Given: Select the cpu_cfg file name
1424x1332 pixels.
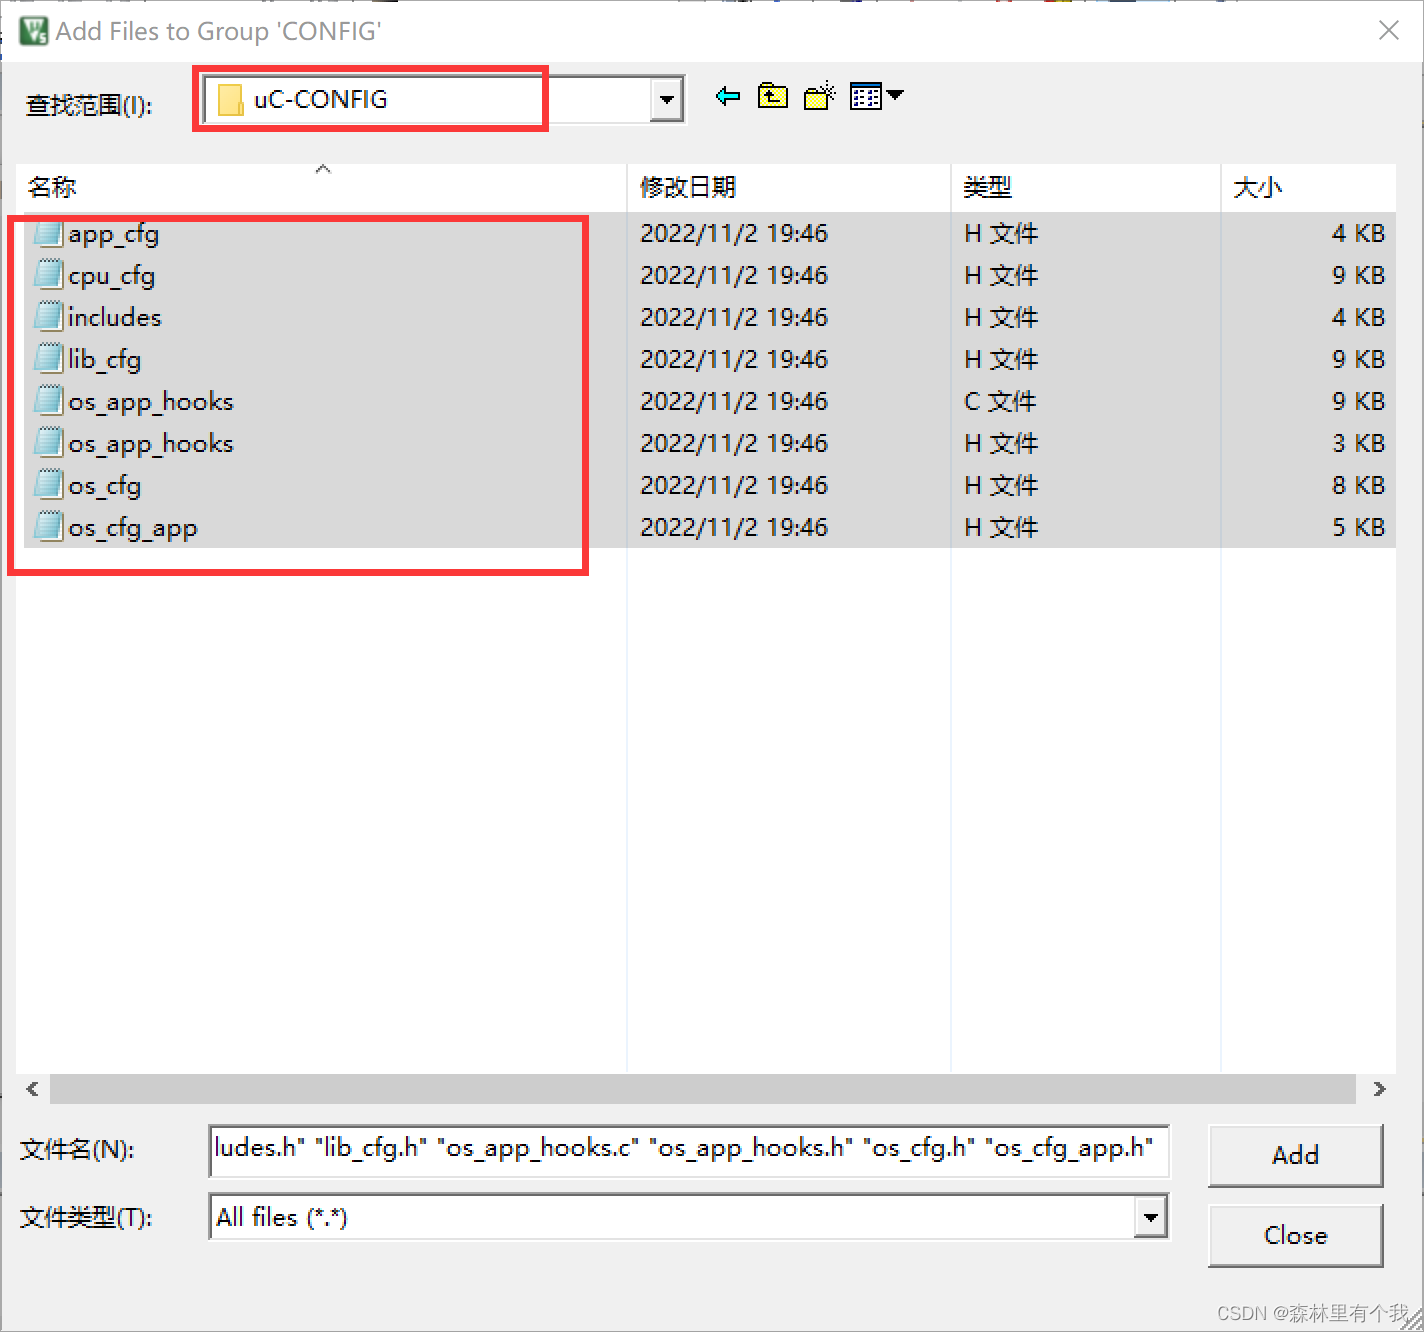Looking at the screenshot, I should pos(111,275).
